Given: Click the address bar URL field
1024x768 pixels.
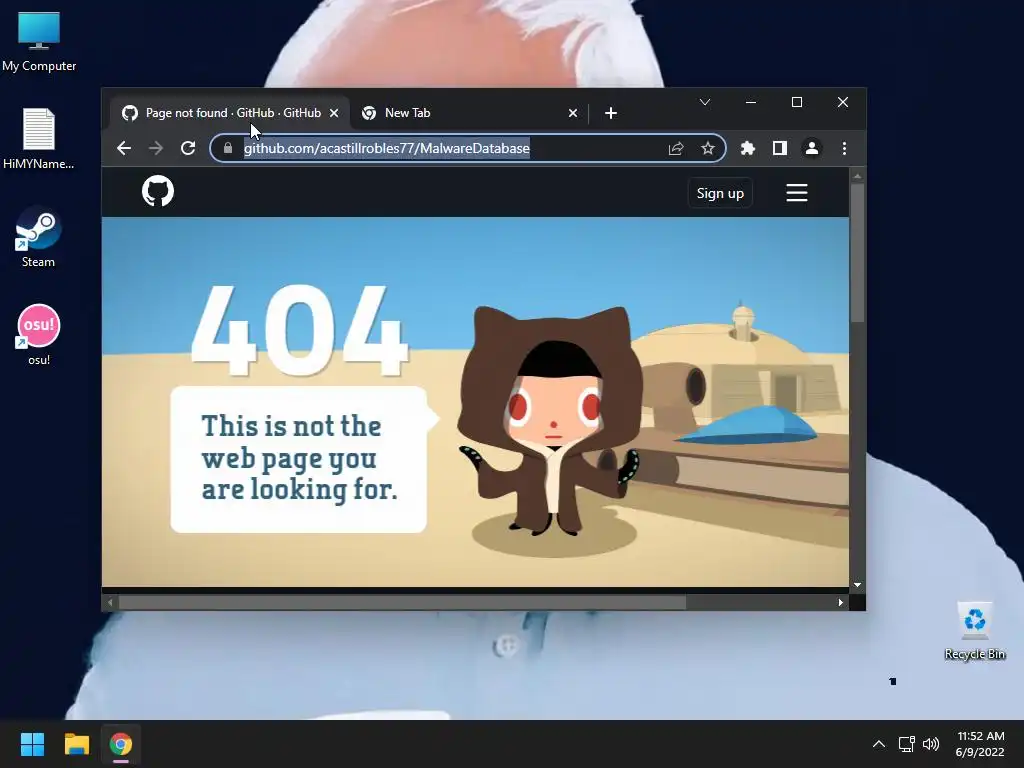Looking at the screenshot, I should coord(468,148).
